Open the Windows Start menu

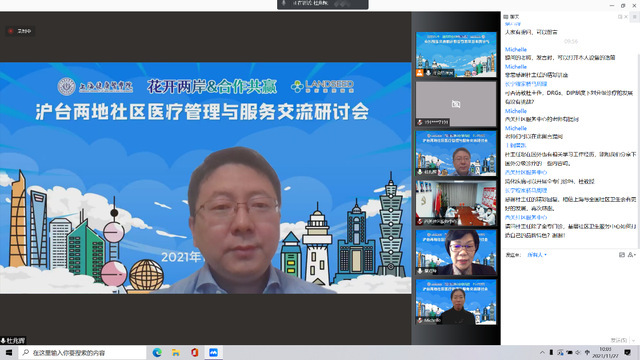click(9, 352)
